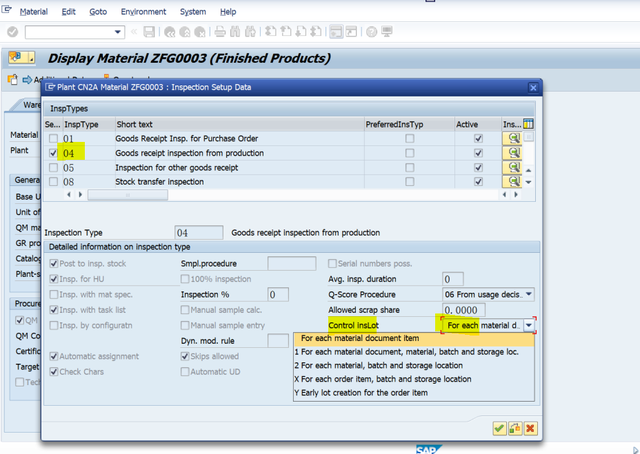Click the Short text column header

pyautogui.click(x=240, y=124)
